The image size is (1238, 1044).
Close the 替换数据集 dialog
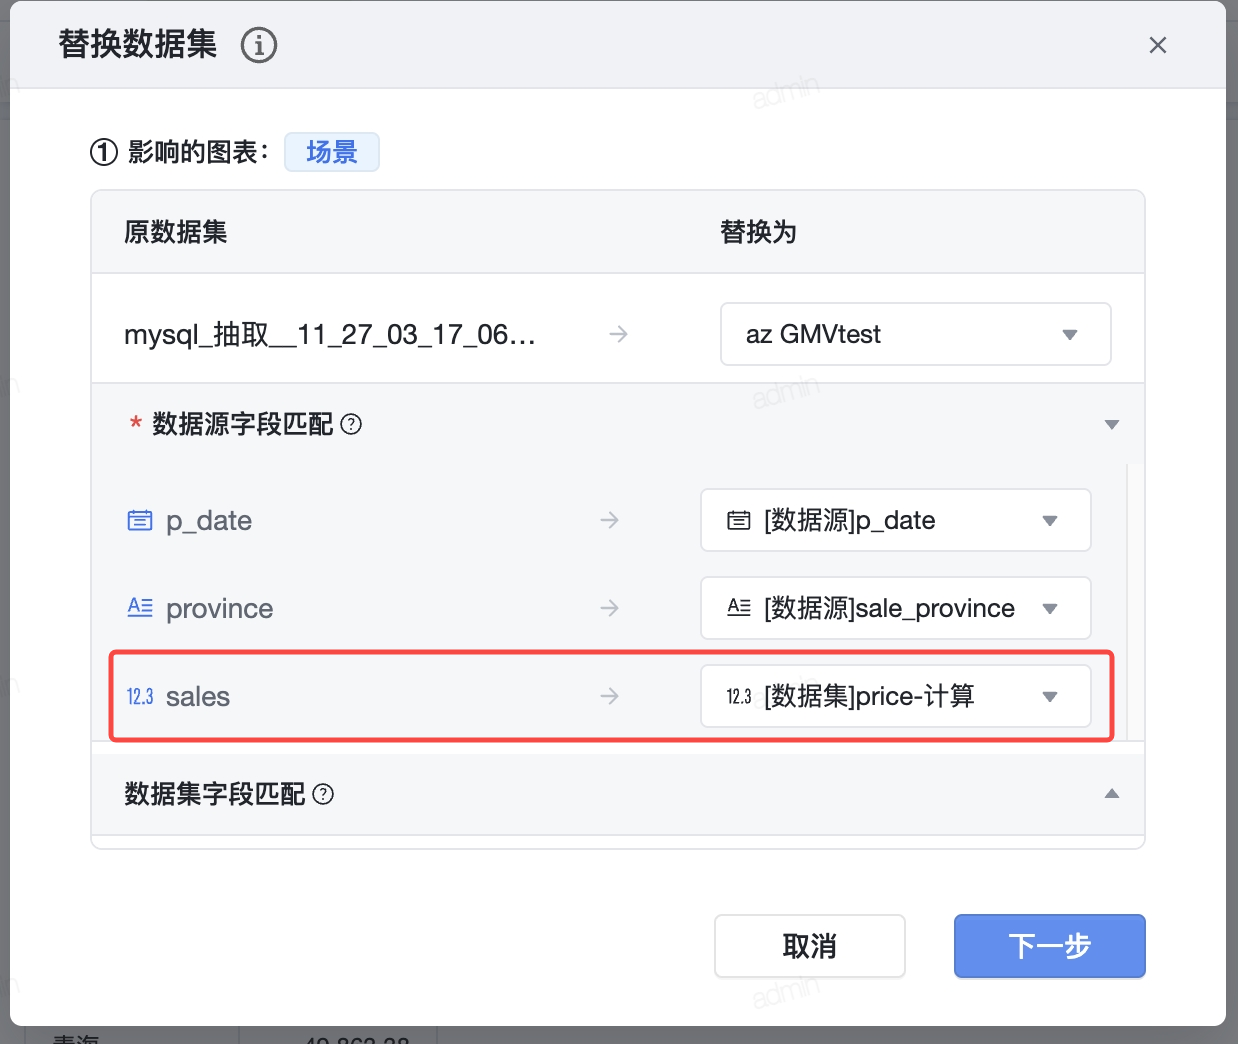coord(1158,45)
